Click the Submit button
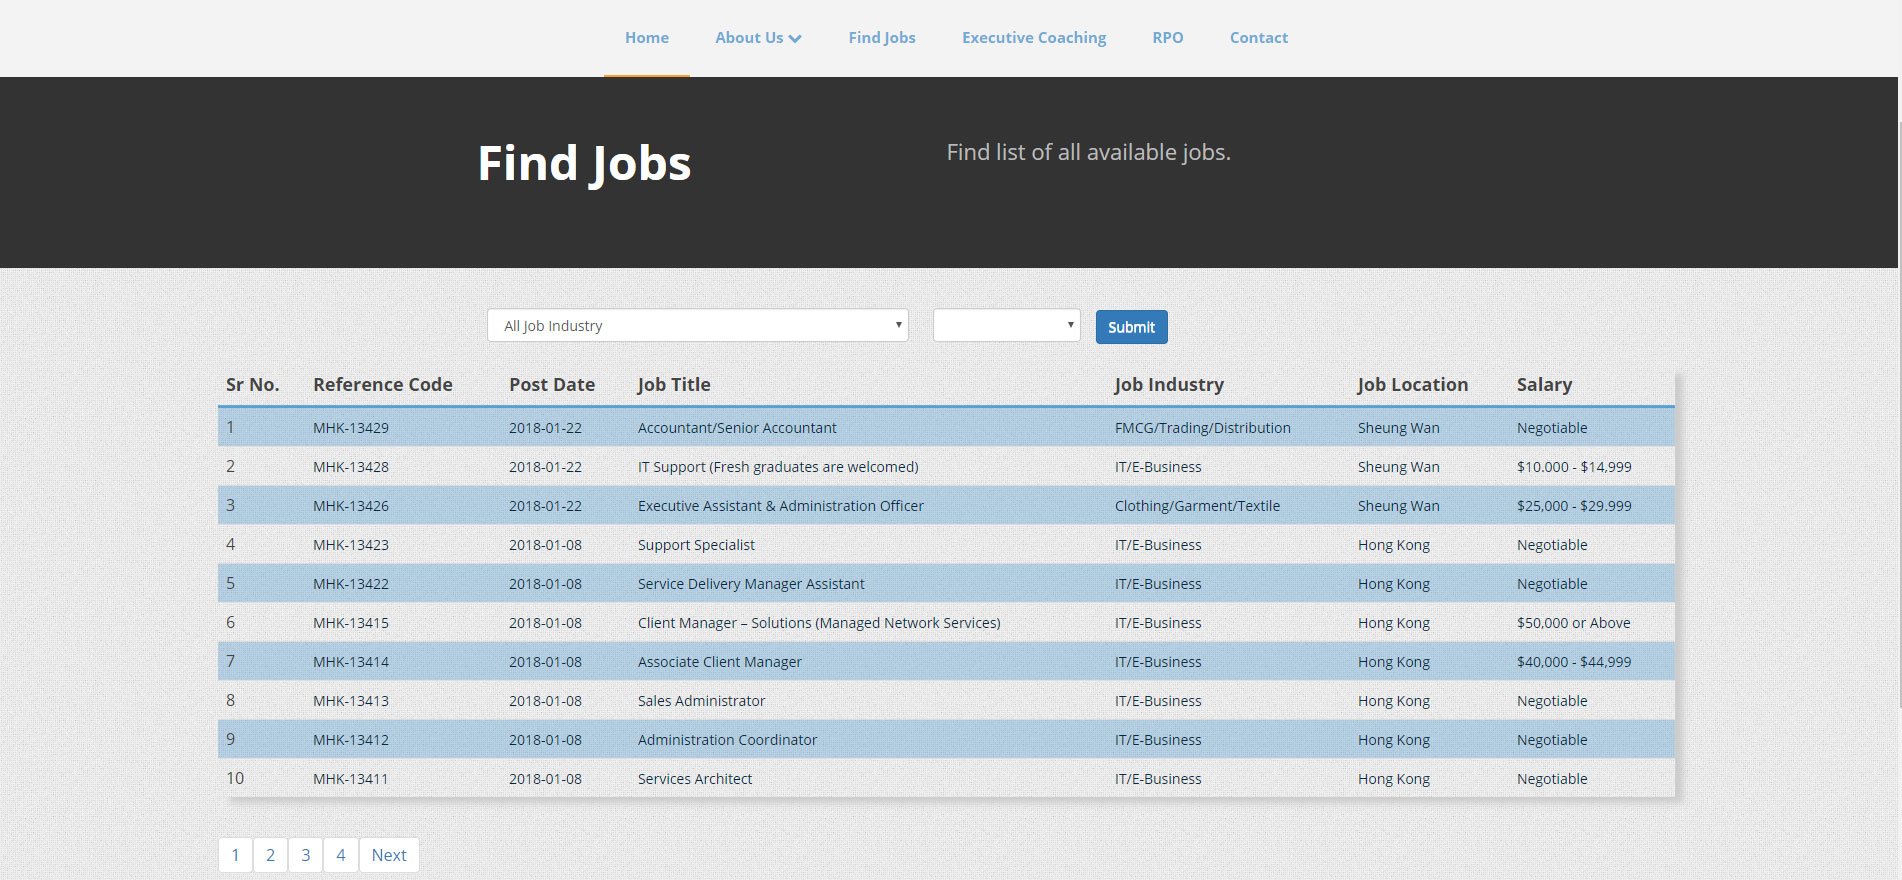1902x880 pixels. pos(1131,327)
